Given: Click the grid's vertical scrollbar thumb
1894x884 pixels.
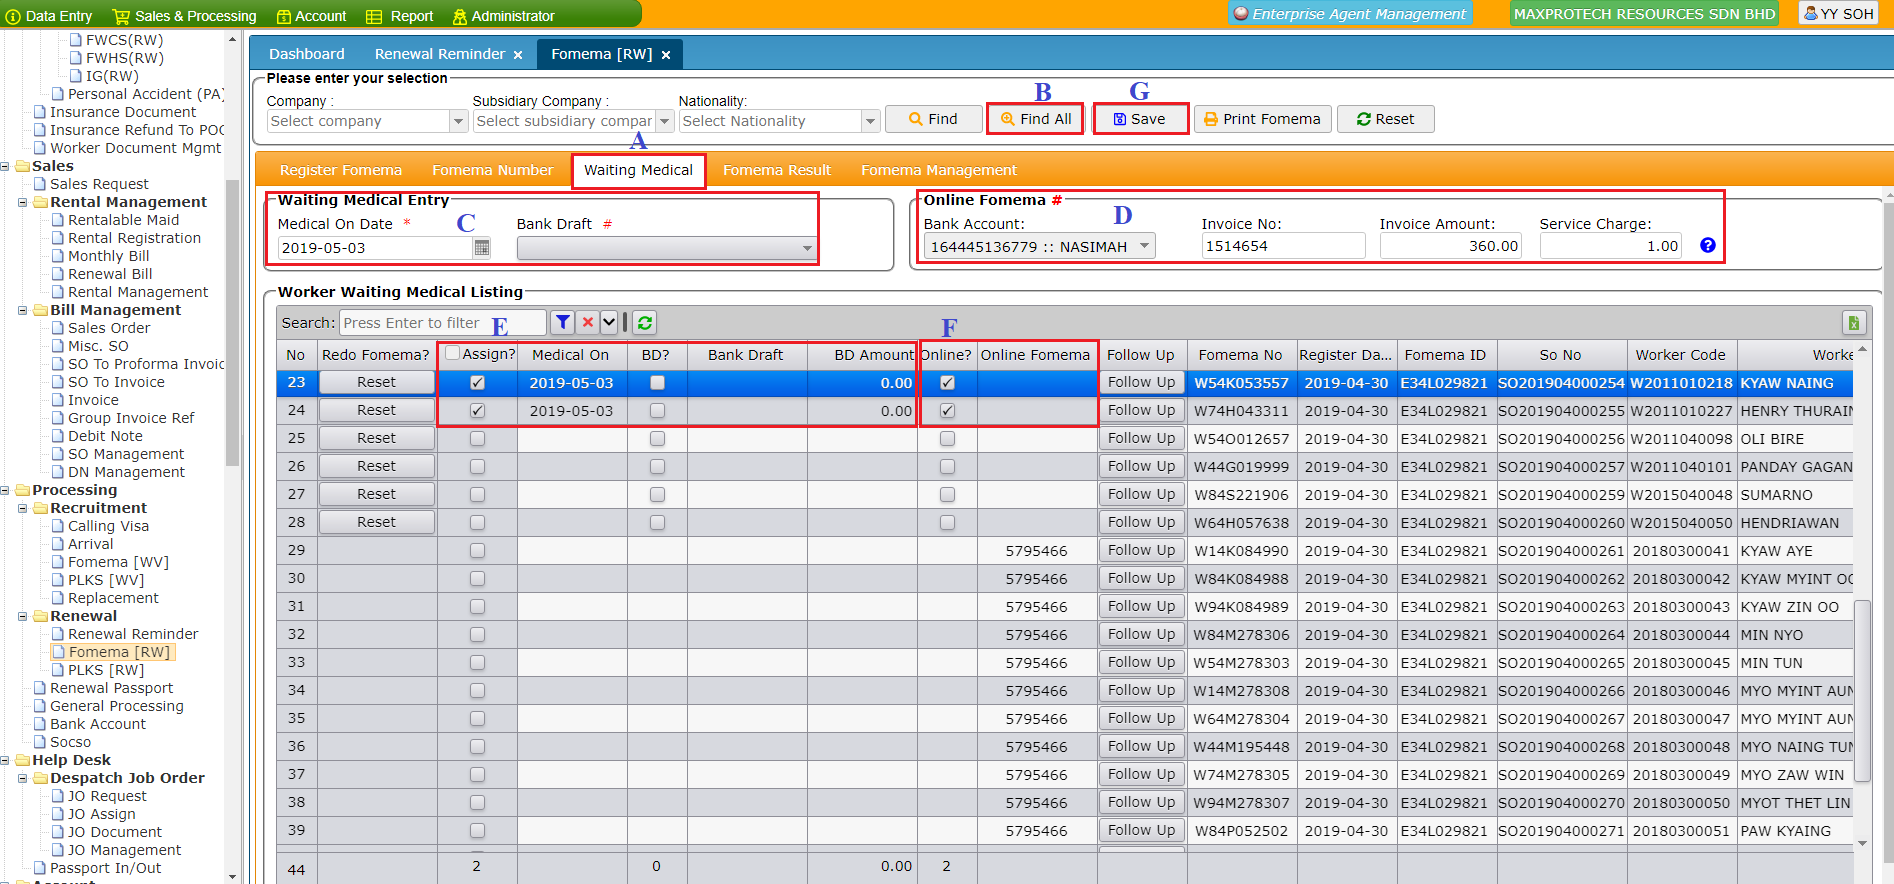Looking at the screenshot, I should pyautogui.click(x=1862, y=690).
